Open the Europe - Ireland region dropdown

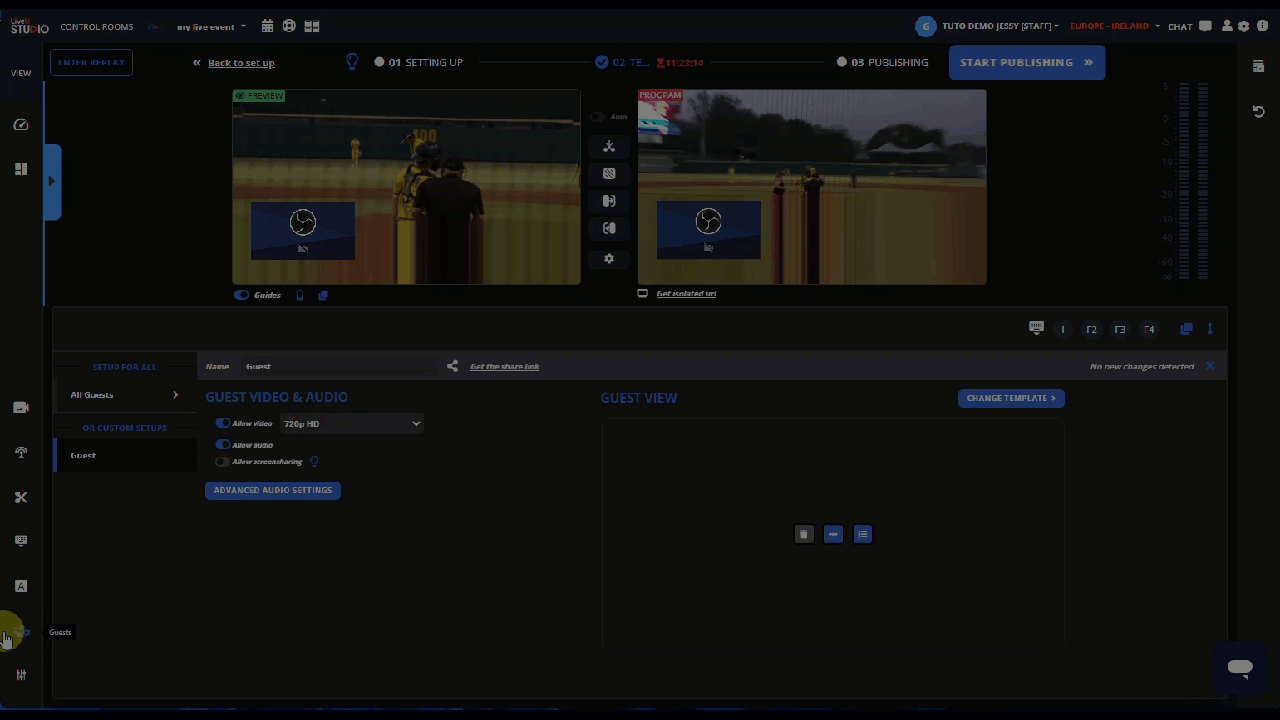click(1114, 27)
